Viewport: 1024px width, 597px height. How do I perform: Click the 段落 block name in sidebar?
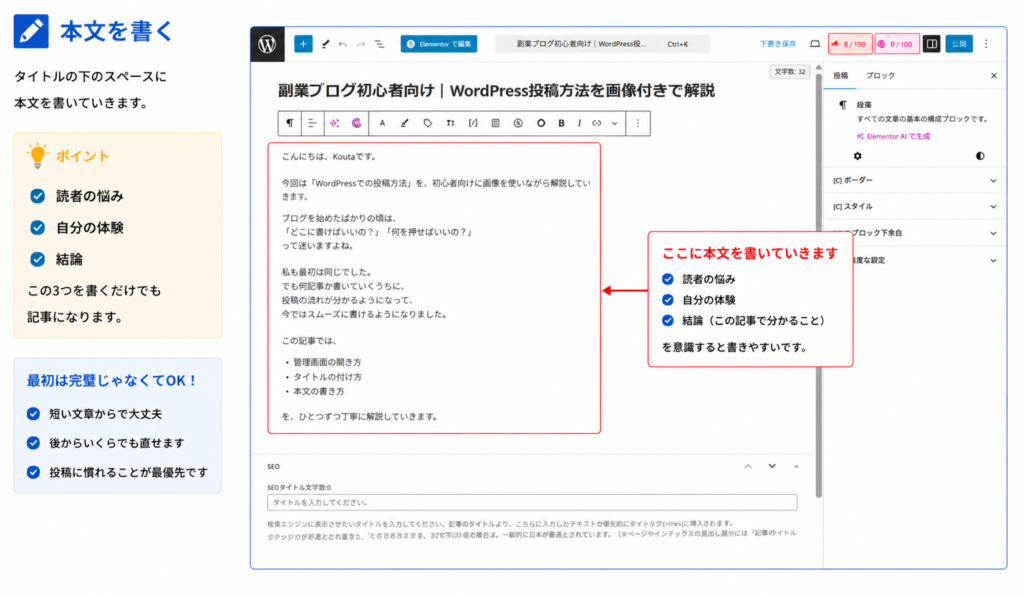tap(863, 105)
